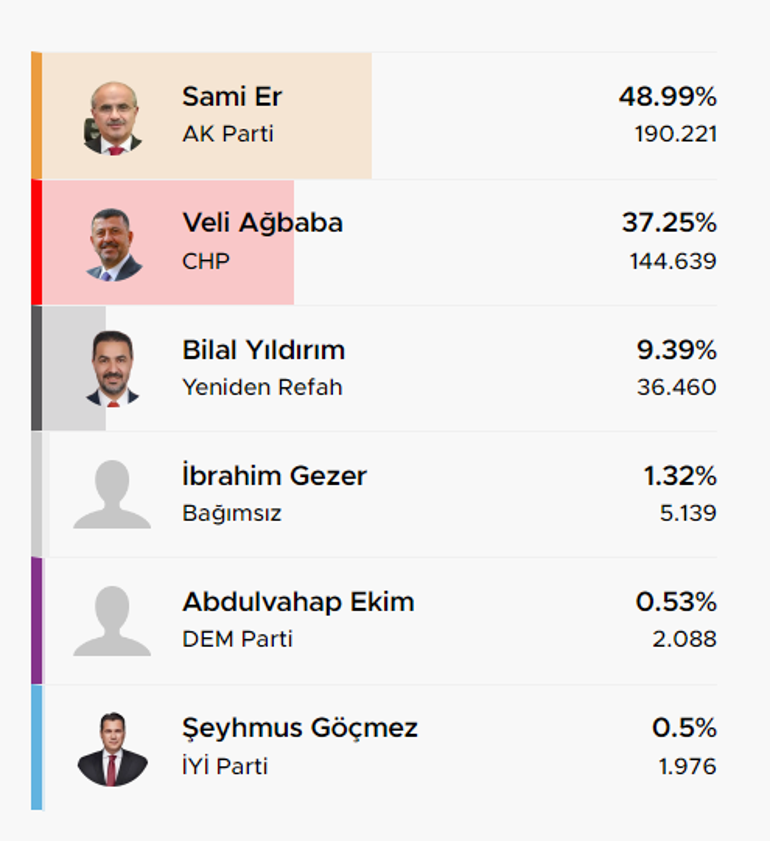770x841 pixels.
Task: Click the 144.639 vote count
Action: click(x=673, y=261)
